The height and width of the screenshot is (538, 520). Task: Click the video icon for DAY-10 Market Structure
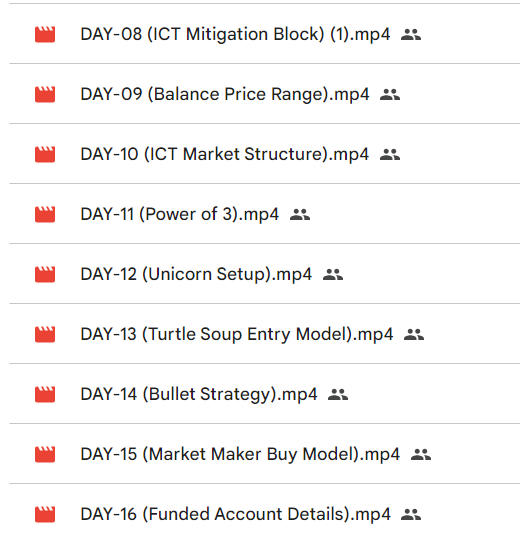pos(45,154)
